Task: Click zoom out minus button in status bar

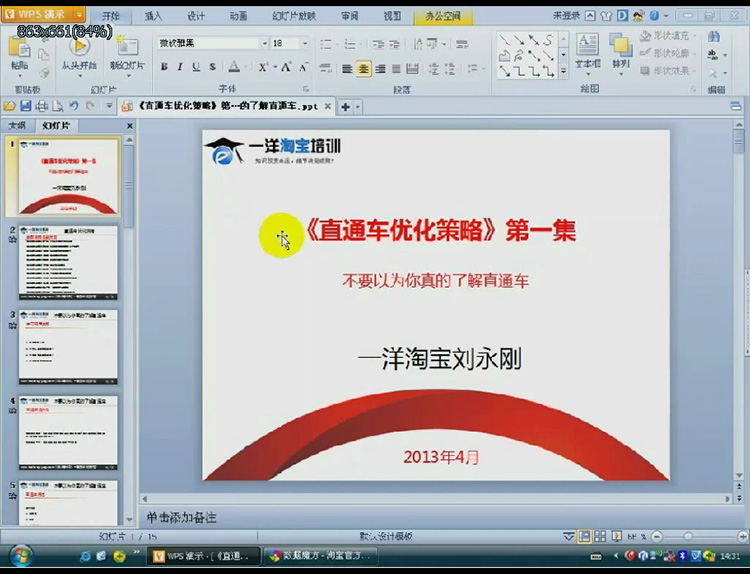Action: 658,537
